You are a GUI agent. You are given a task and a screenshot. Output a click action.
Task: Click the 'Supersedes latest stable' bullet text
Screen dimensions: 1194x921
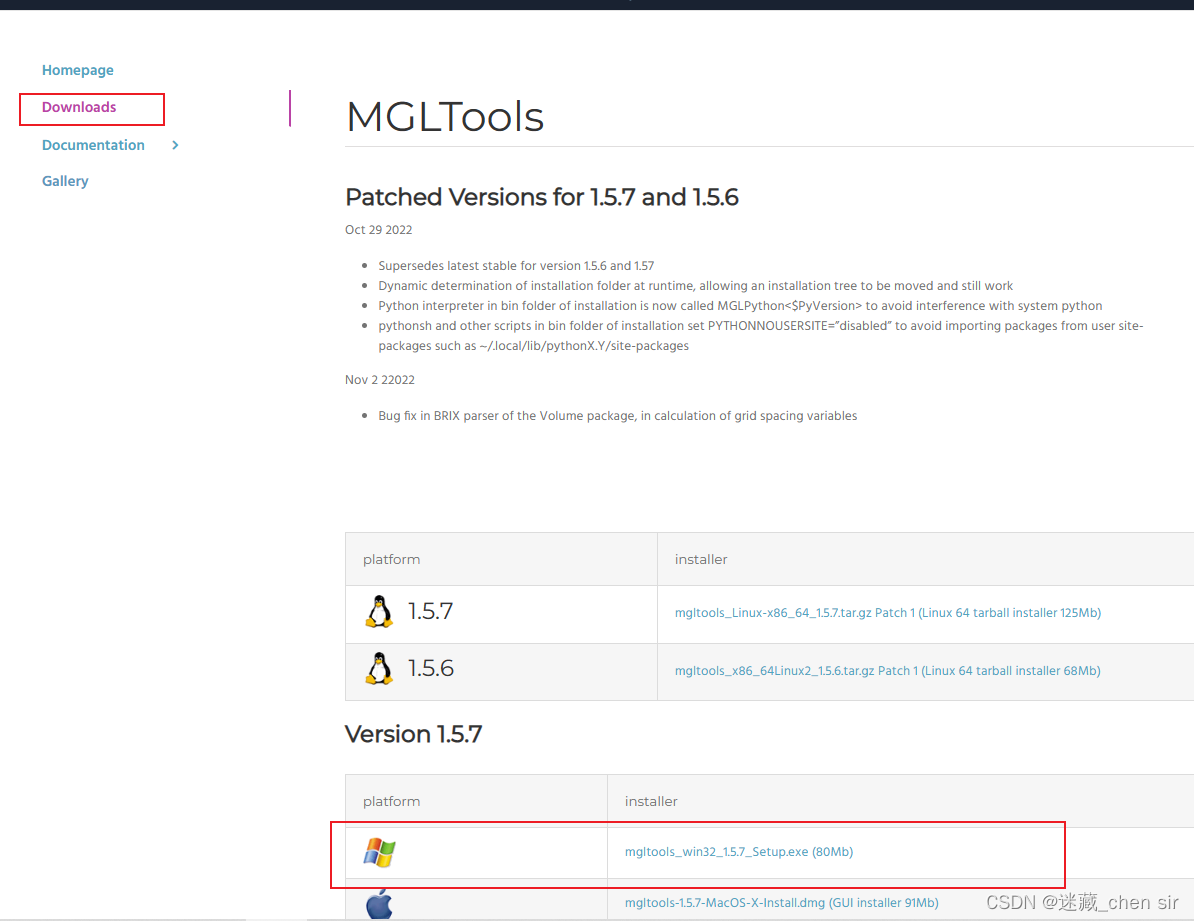coord(516,266)
